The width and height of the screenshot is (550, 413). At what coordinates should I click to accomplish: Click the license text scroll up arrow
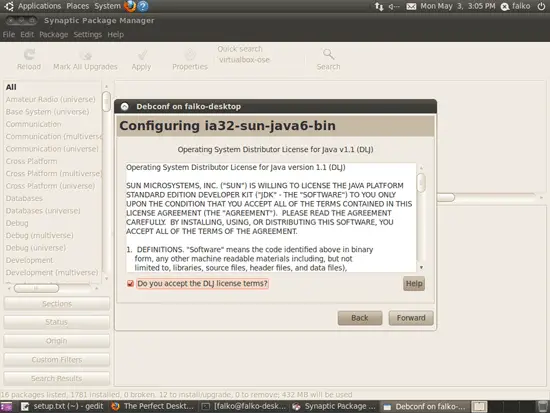421,168
